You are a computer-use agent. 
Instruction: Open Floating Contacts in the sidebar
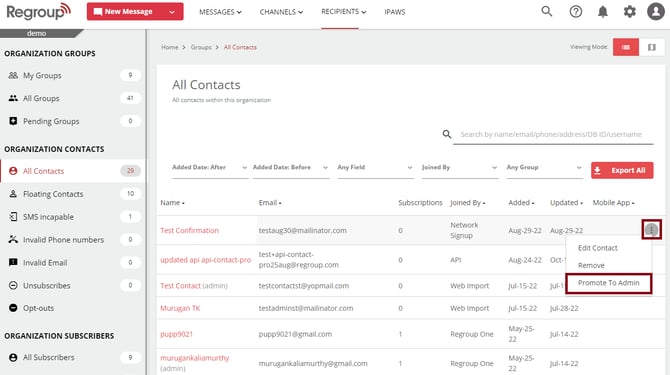pyautogui.click(x=53, y=194)
